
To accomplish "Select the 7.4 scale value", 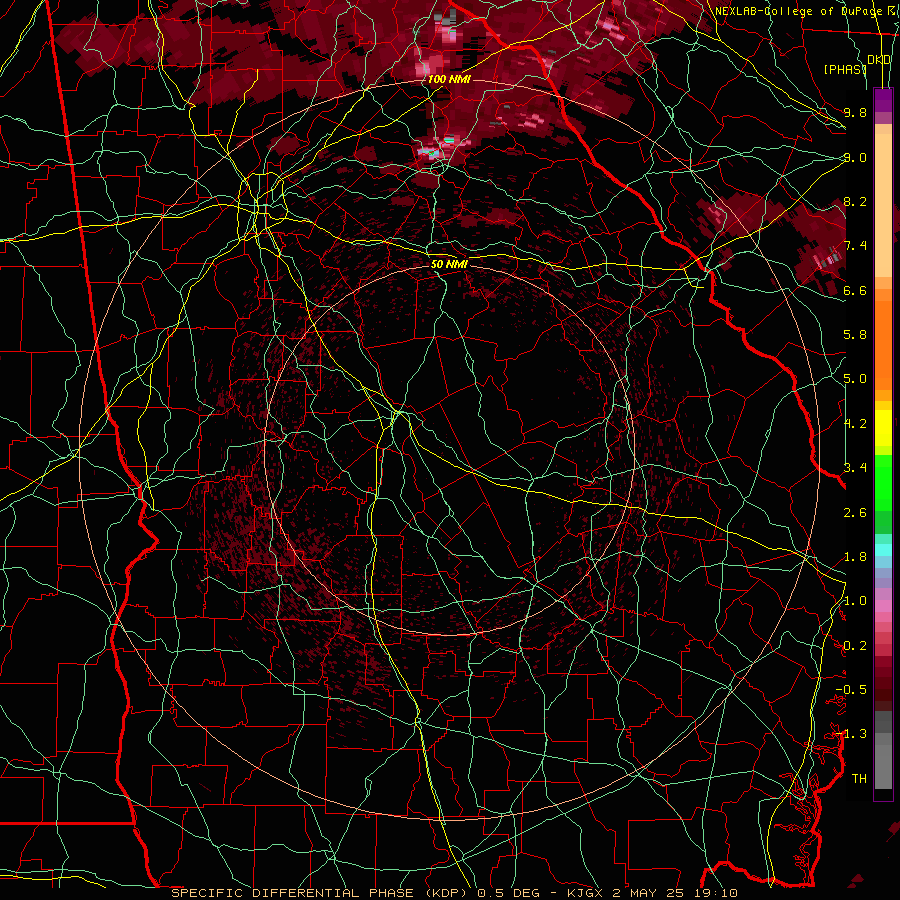I will (855, 246).
